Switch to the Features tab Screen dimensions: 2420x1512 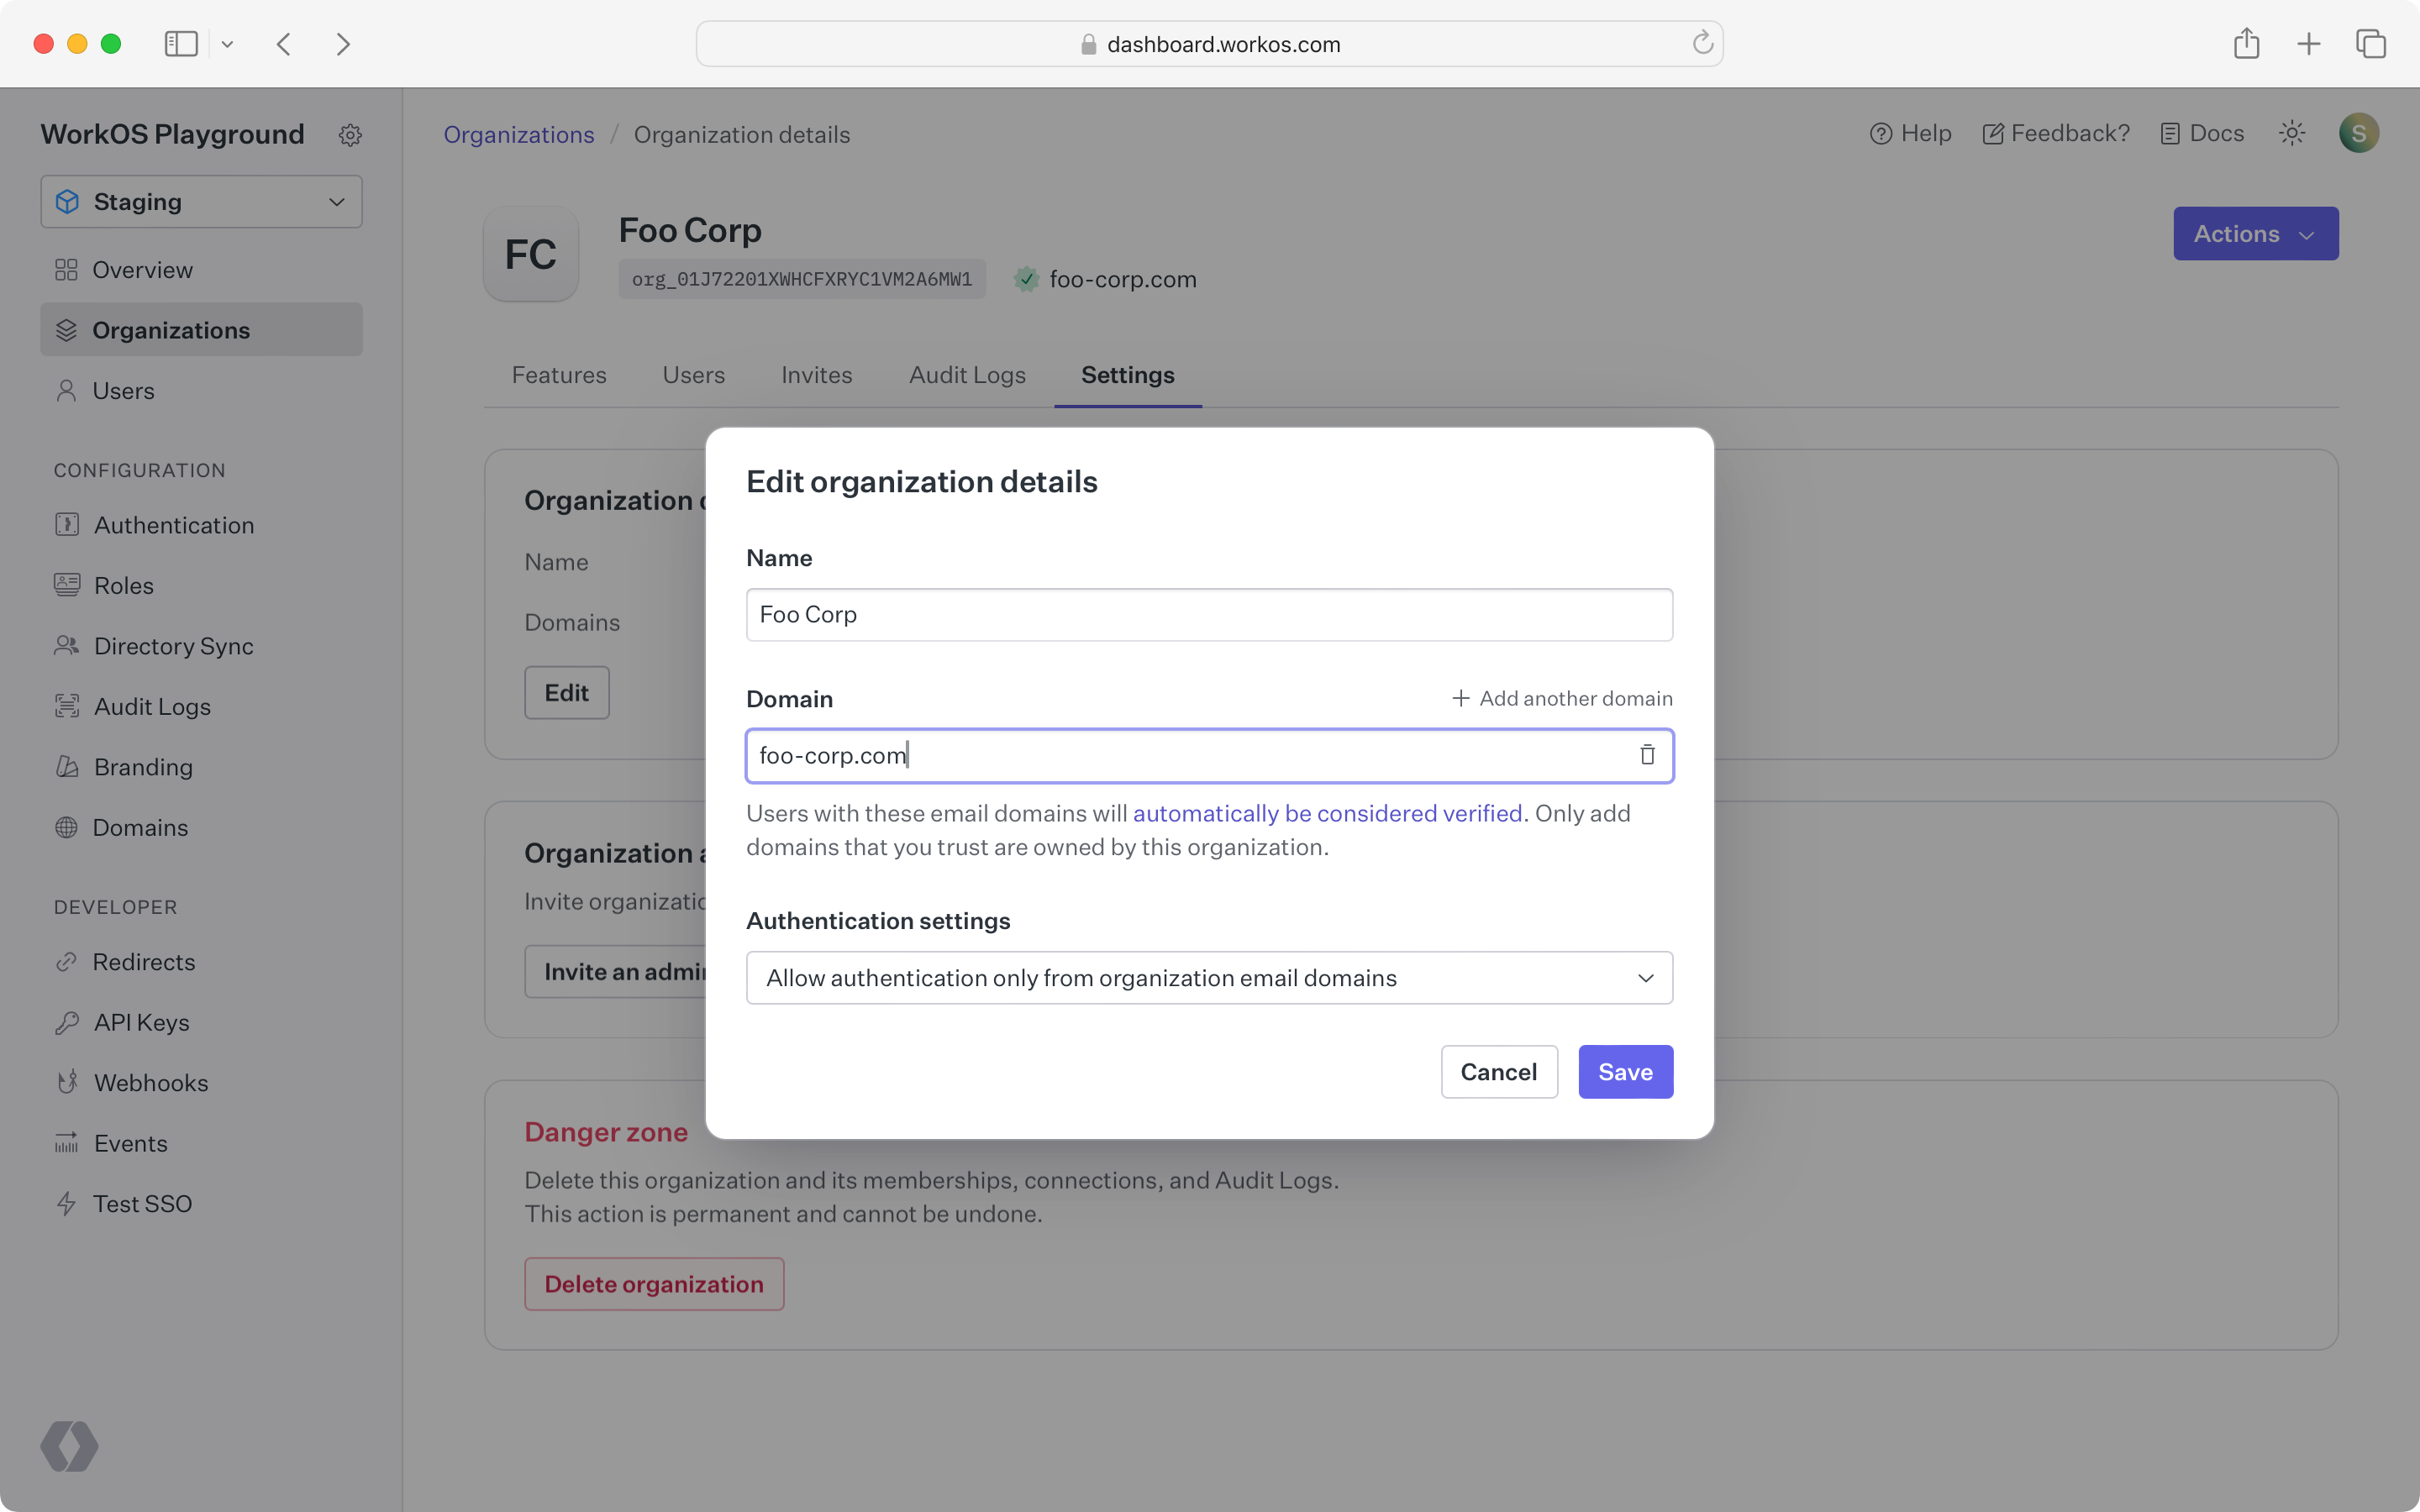click(557, 375)
